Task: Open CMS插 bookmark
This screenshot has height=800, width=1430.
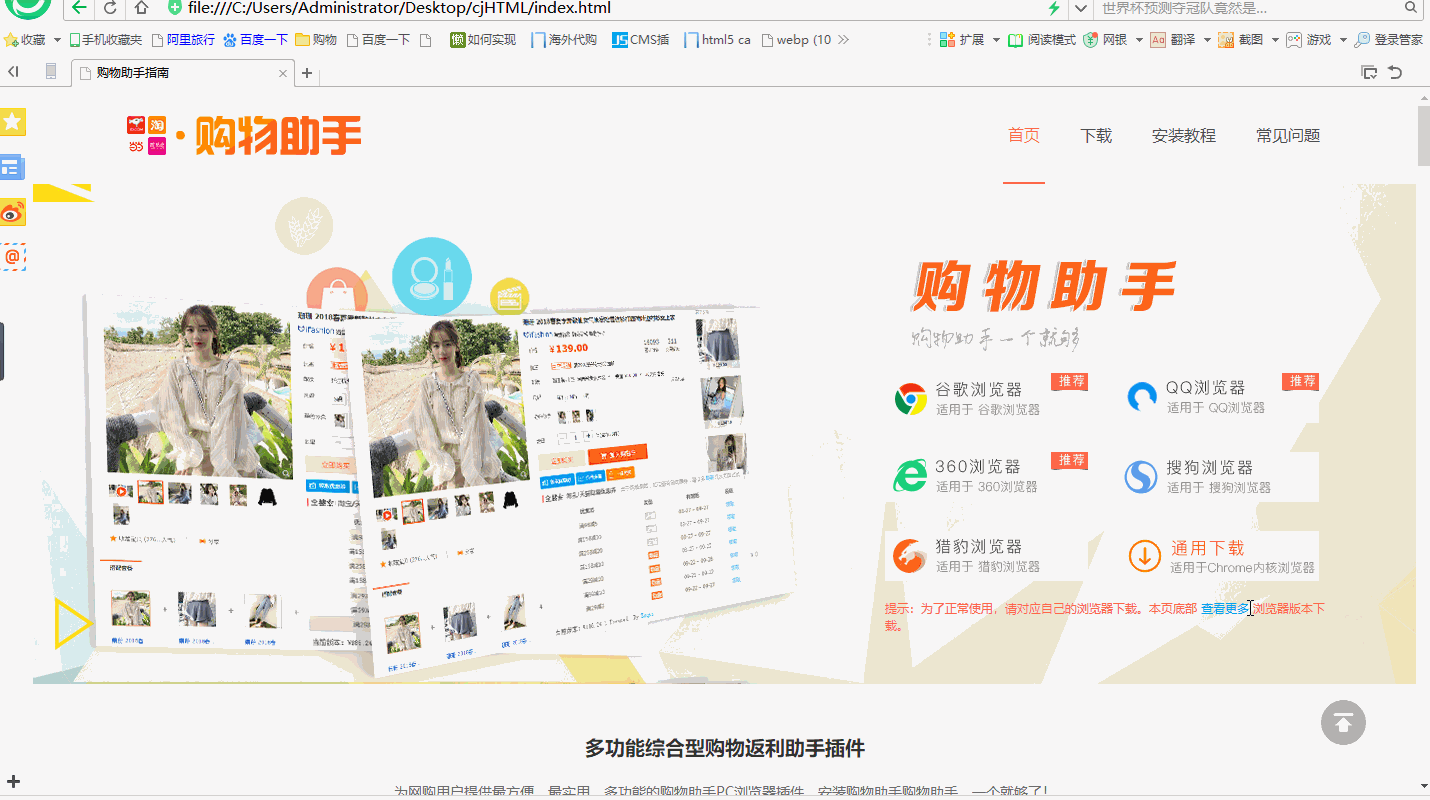Action: point(641,40)
